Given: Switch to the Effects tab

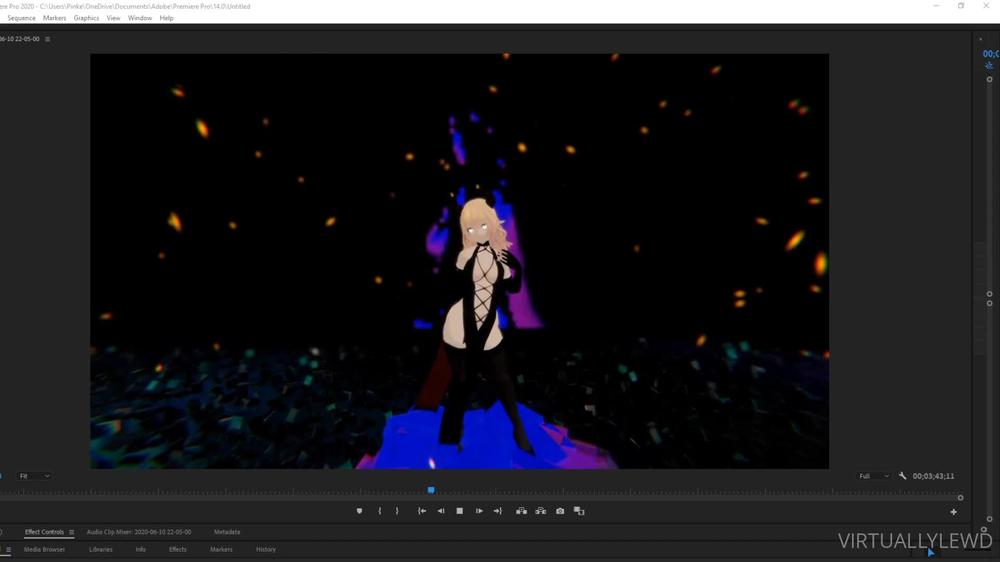Looking at the screenshot, I should 177,549.
